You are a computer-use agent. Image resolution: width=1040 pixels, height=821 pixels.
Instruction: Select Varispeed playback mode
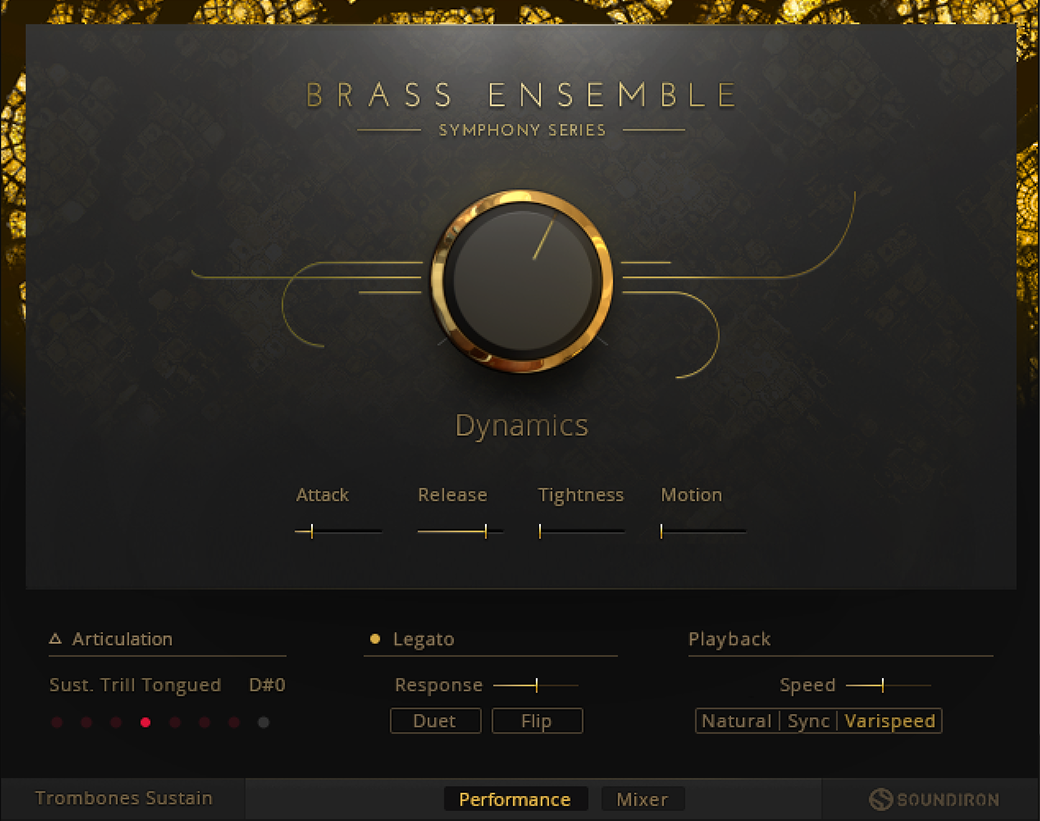889,721
